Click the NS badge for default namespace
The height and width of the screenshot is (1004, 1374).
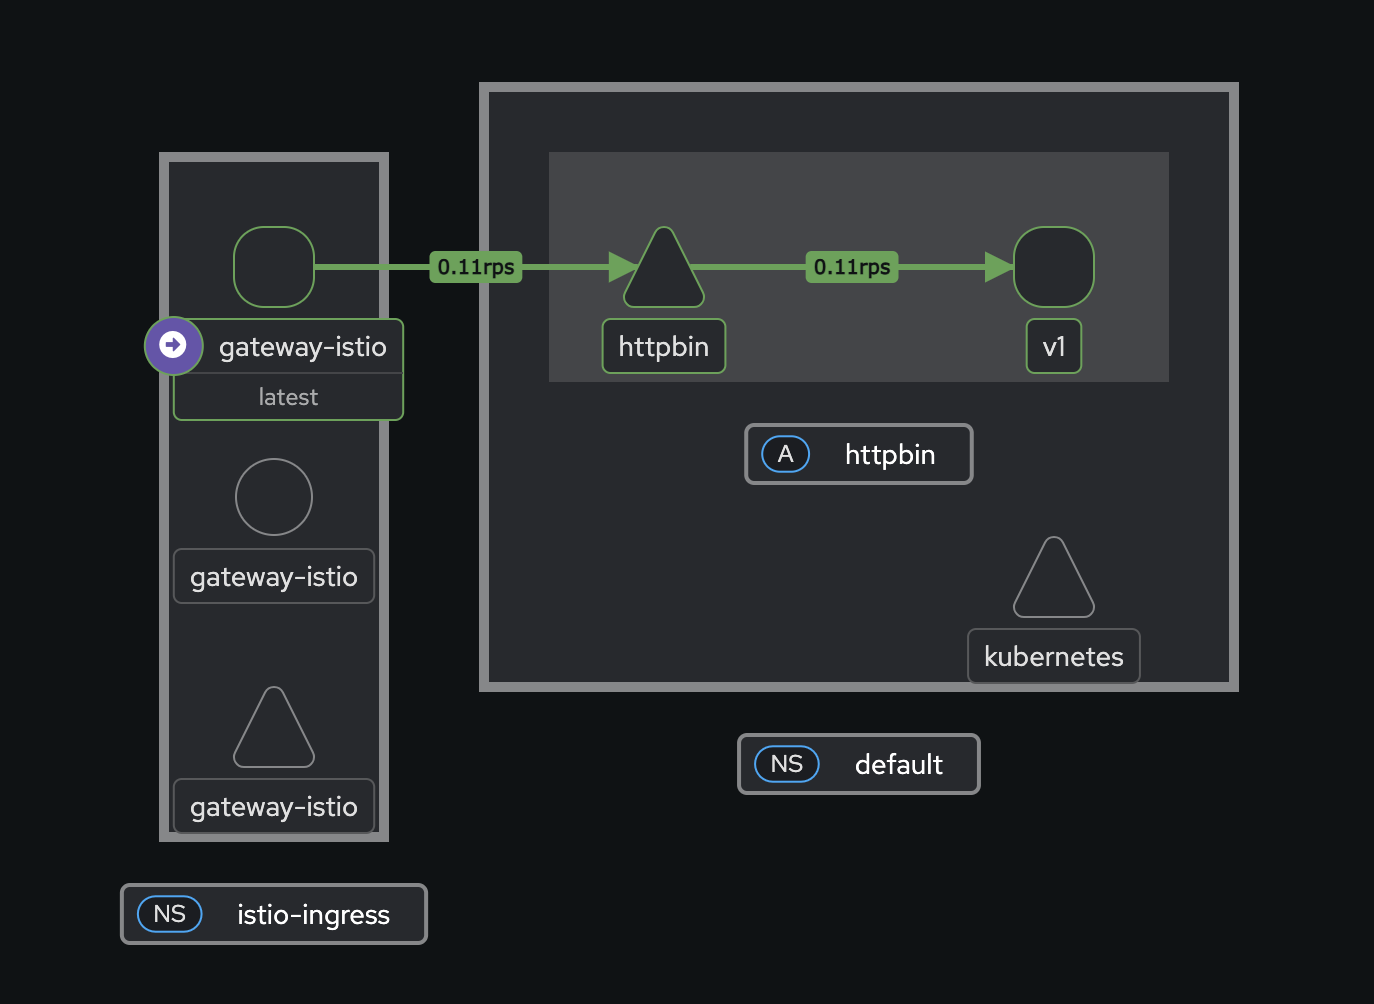coord(787,764)
